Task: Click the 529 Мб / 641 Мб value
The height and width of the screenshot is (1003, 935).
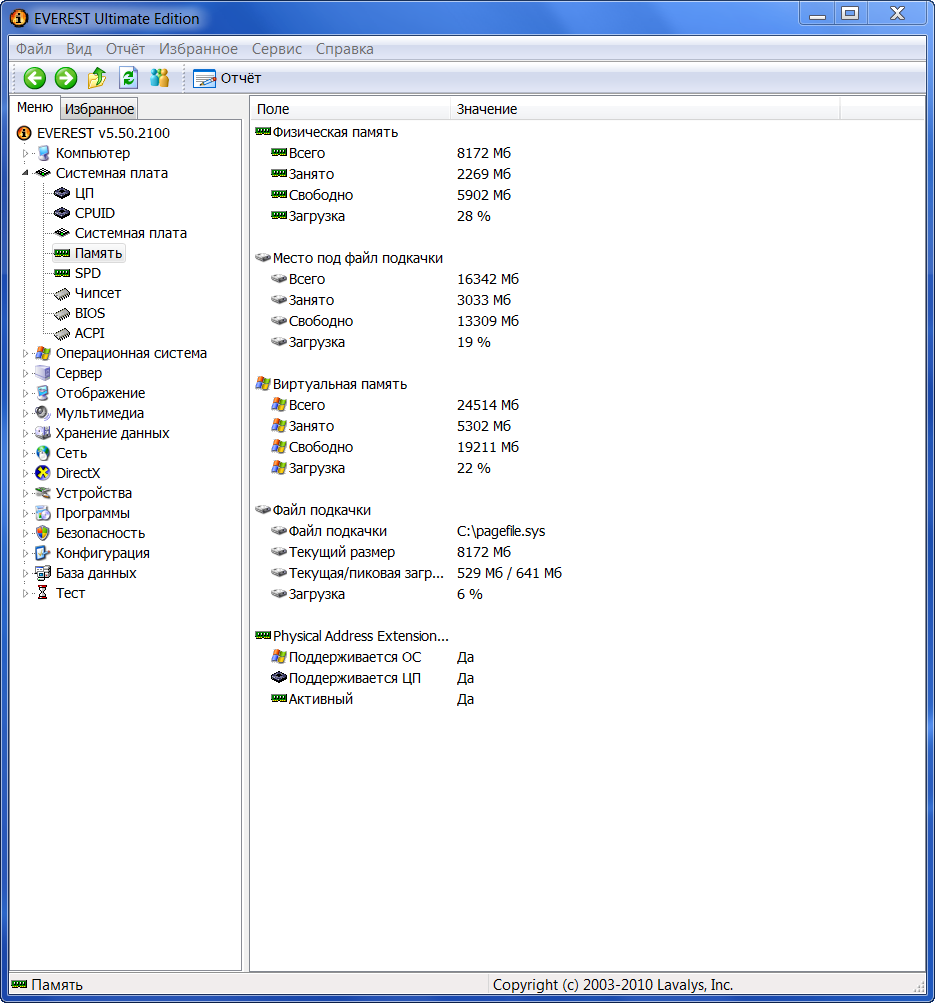Action: tap(509, 573)
